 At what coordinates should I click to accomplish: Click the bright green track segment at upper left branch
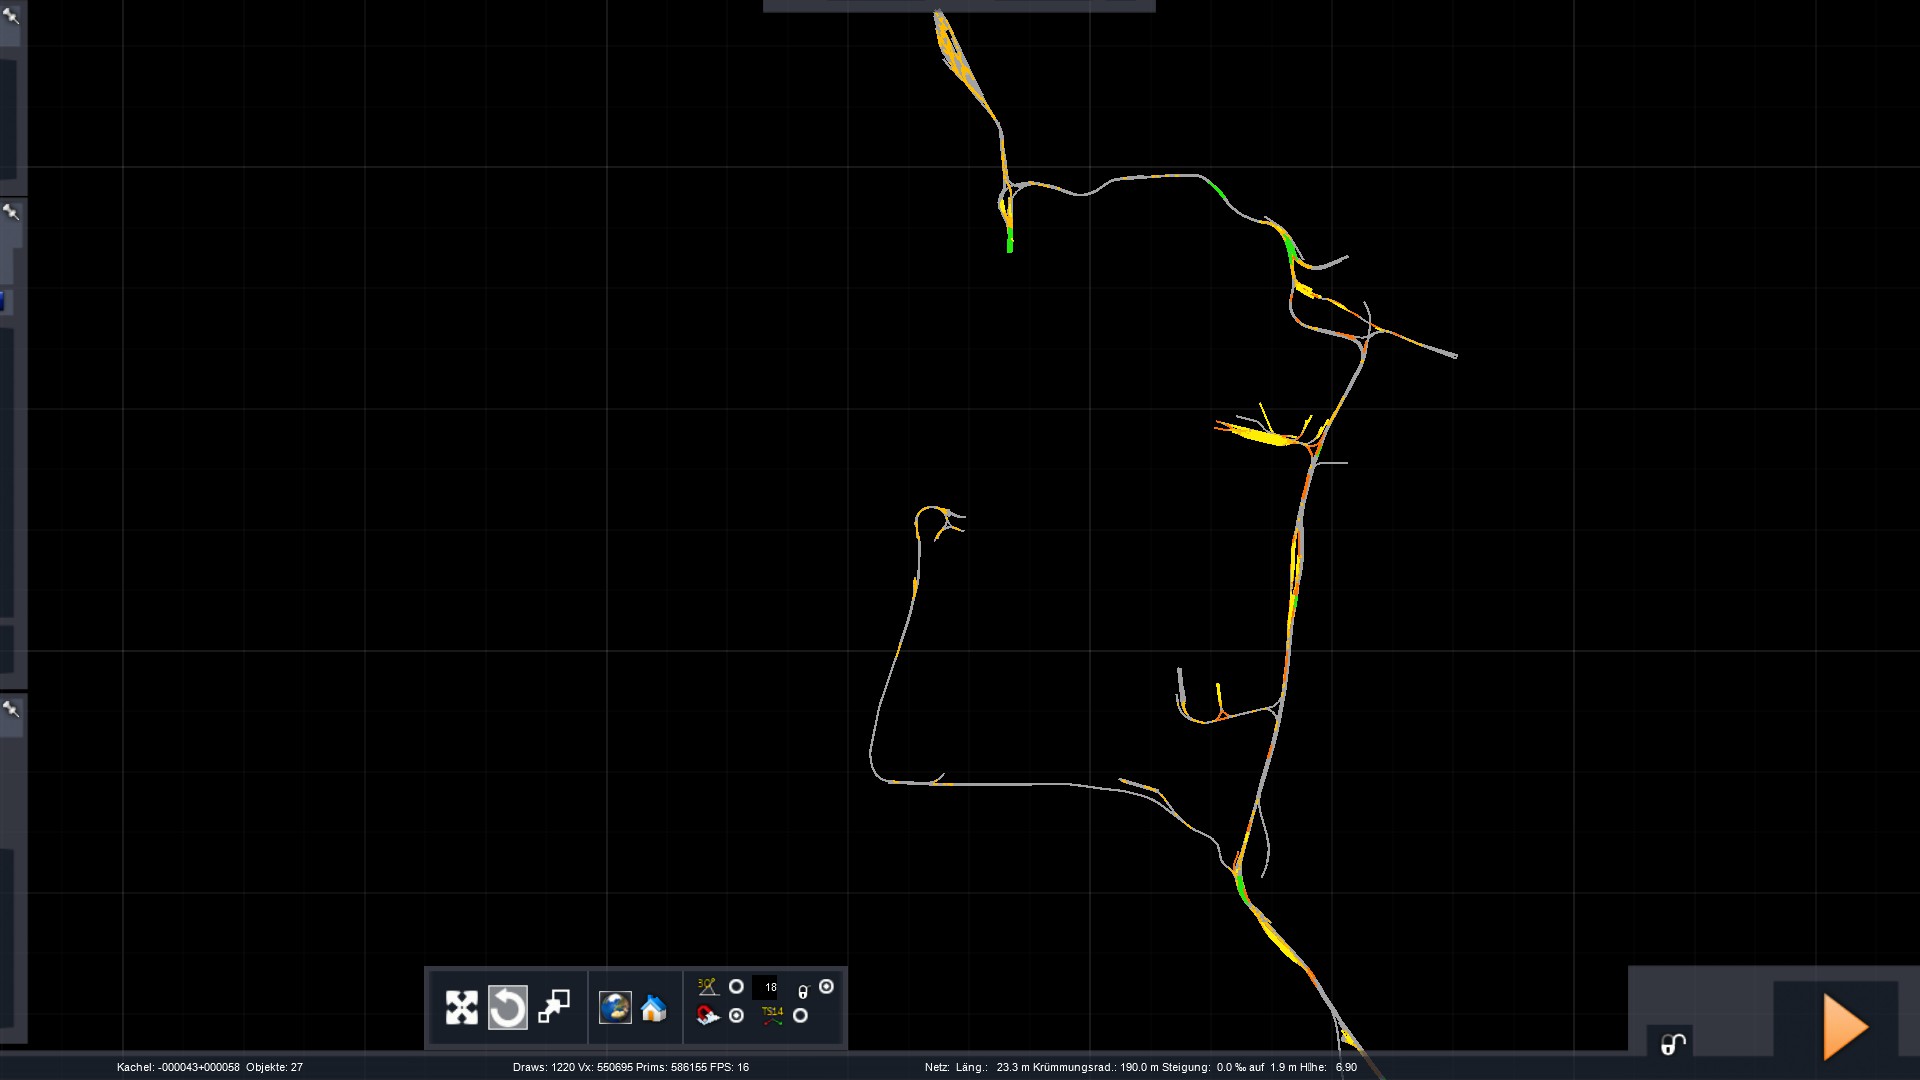click(x=1010, y=241)
